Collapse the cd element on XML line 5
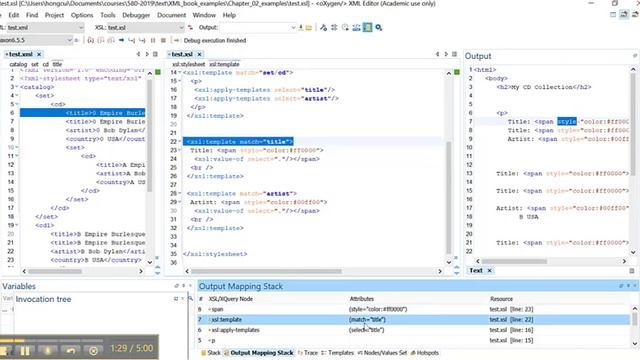 (17, 104)
